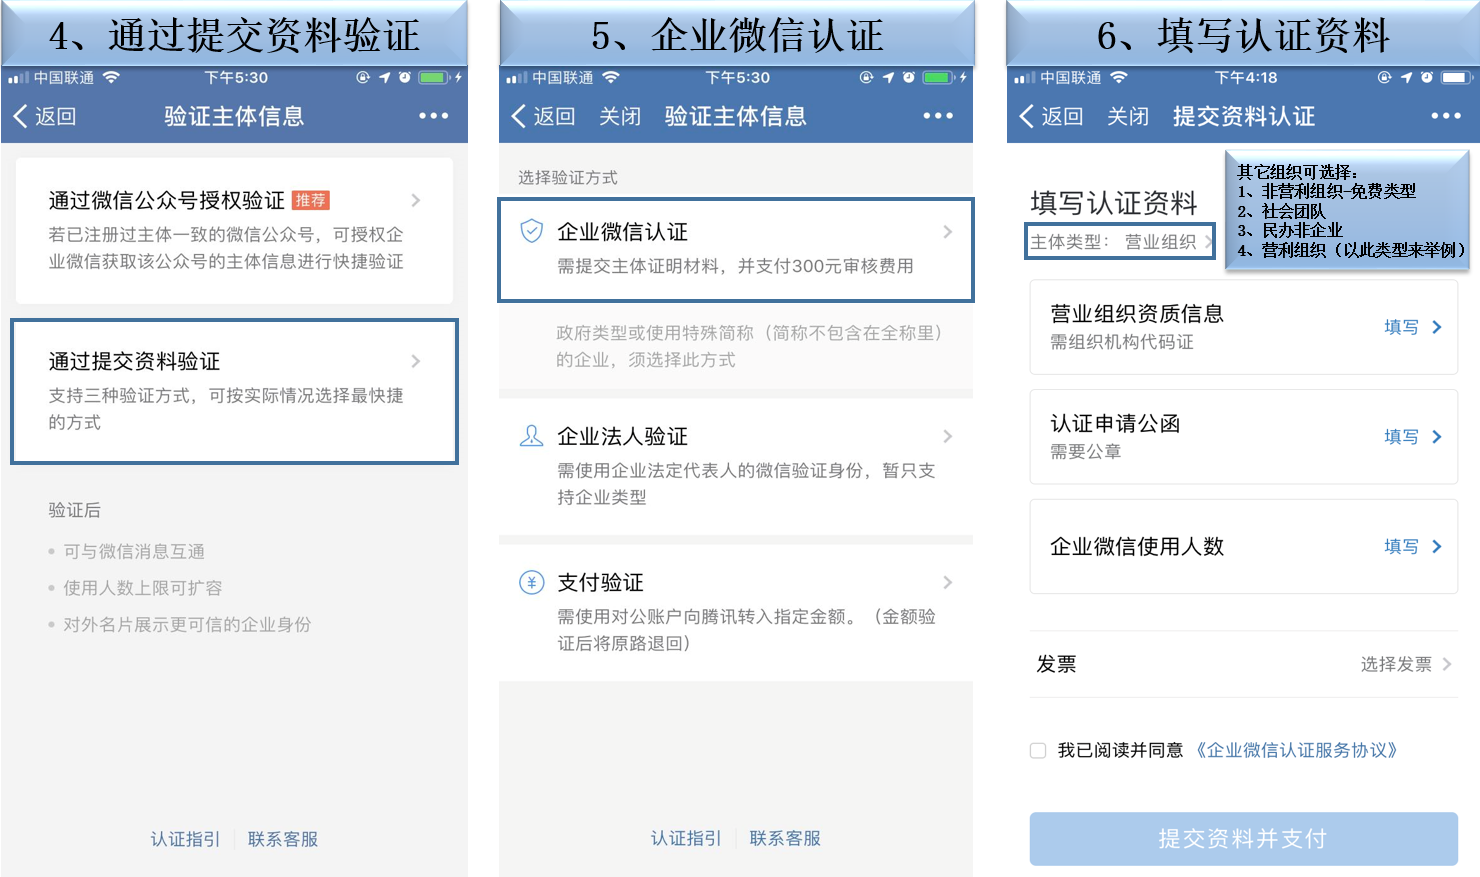Open 联系客服 on the step 5 screen

coord(785,838)
